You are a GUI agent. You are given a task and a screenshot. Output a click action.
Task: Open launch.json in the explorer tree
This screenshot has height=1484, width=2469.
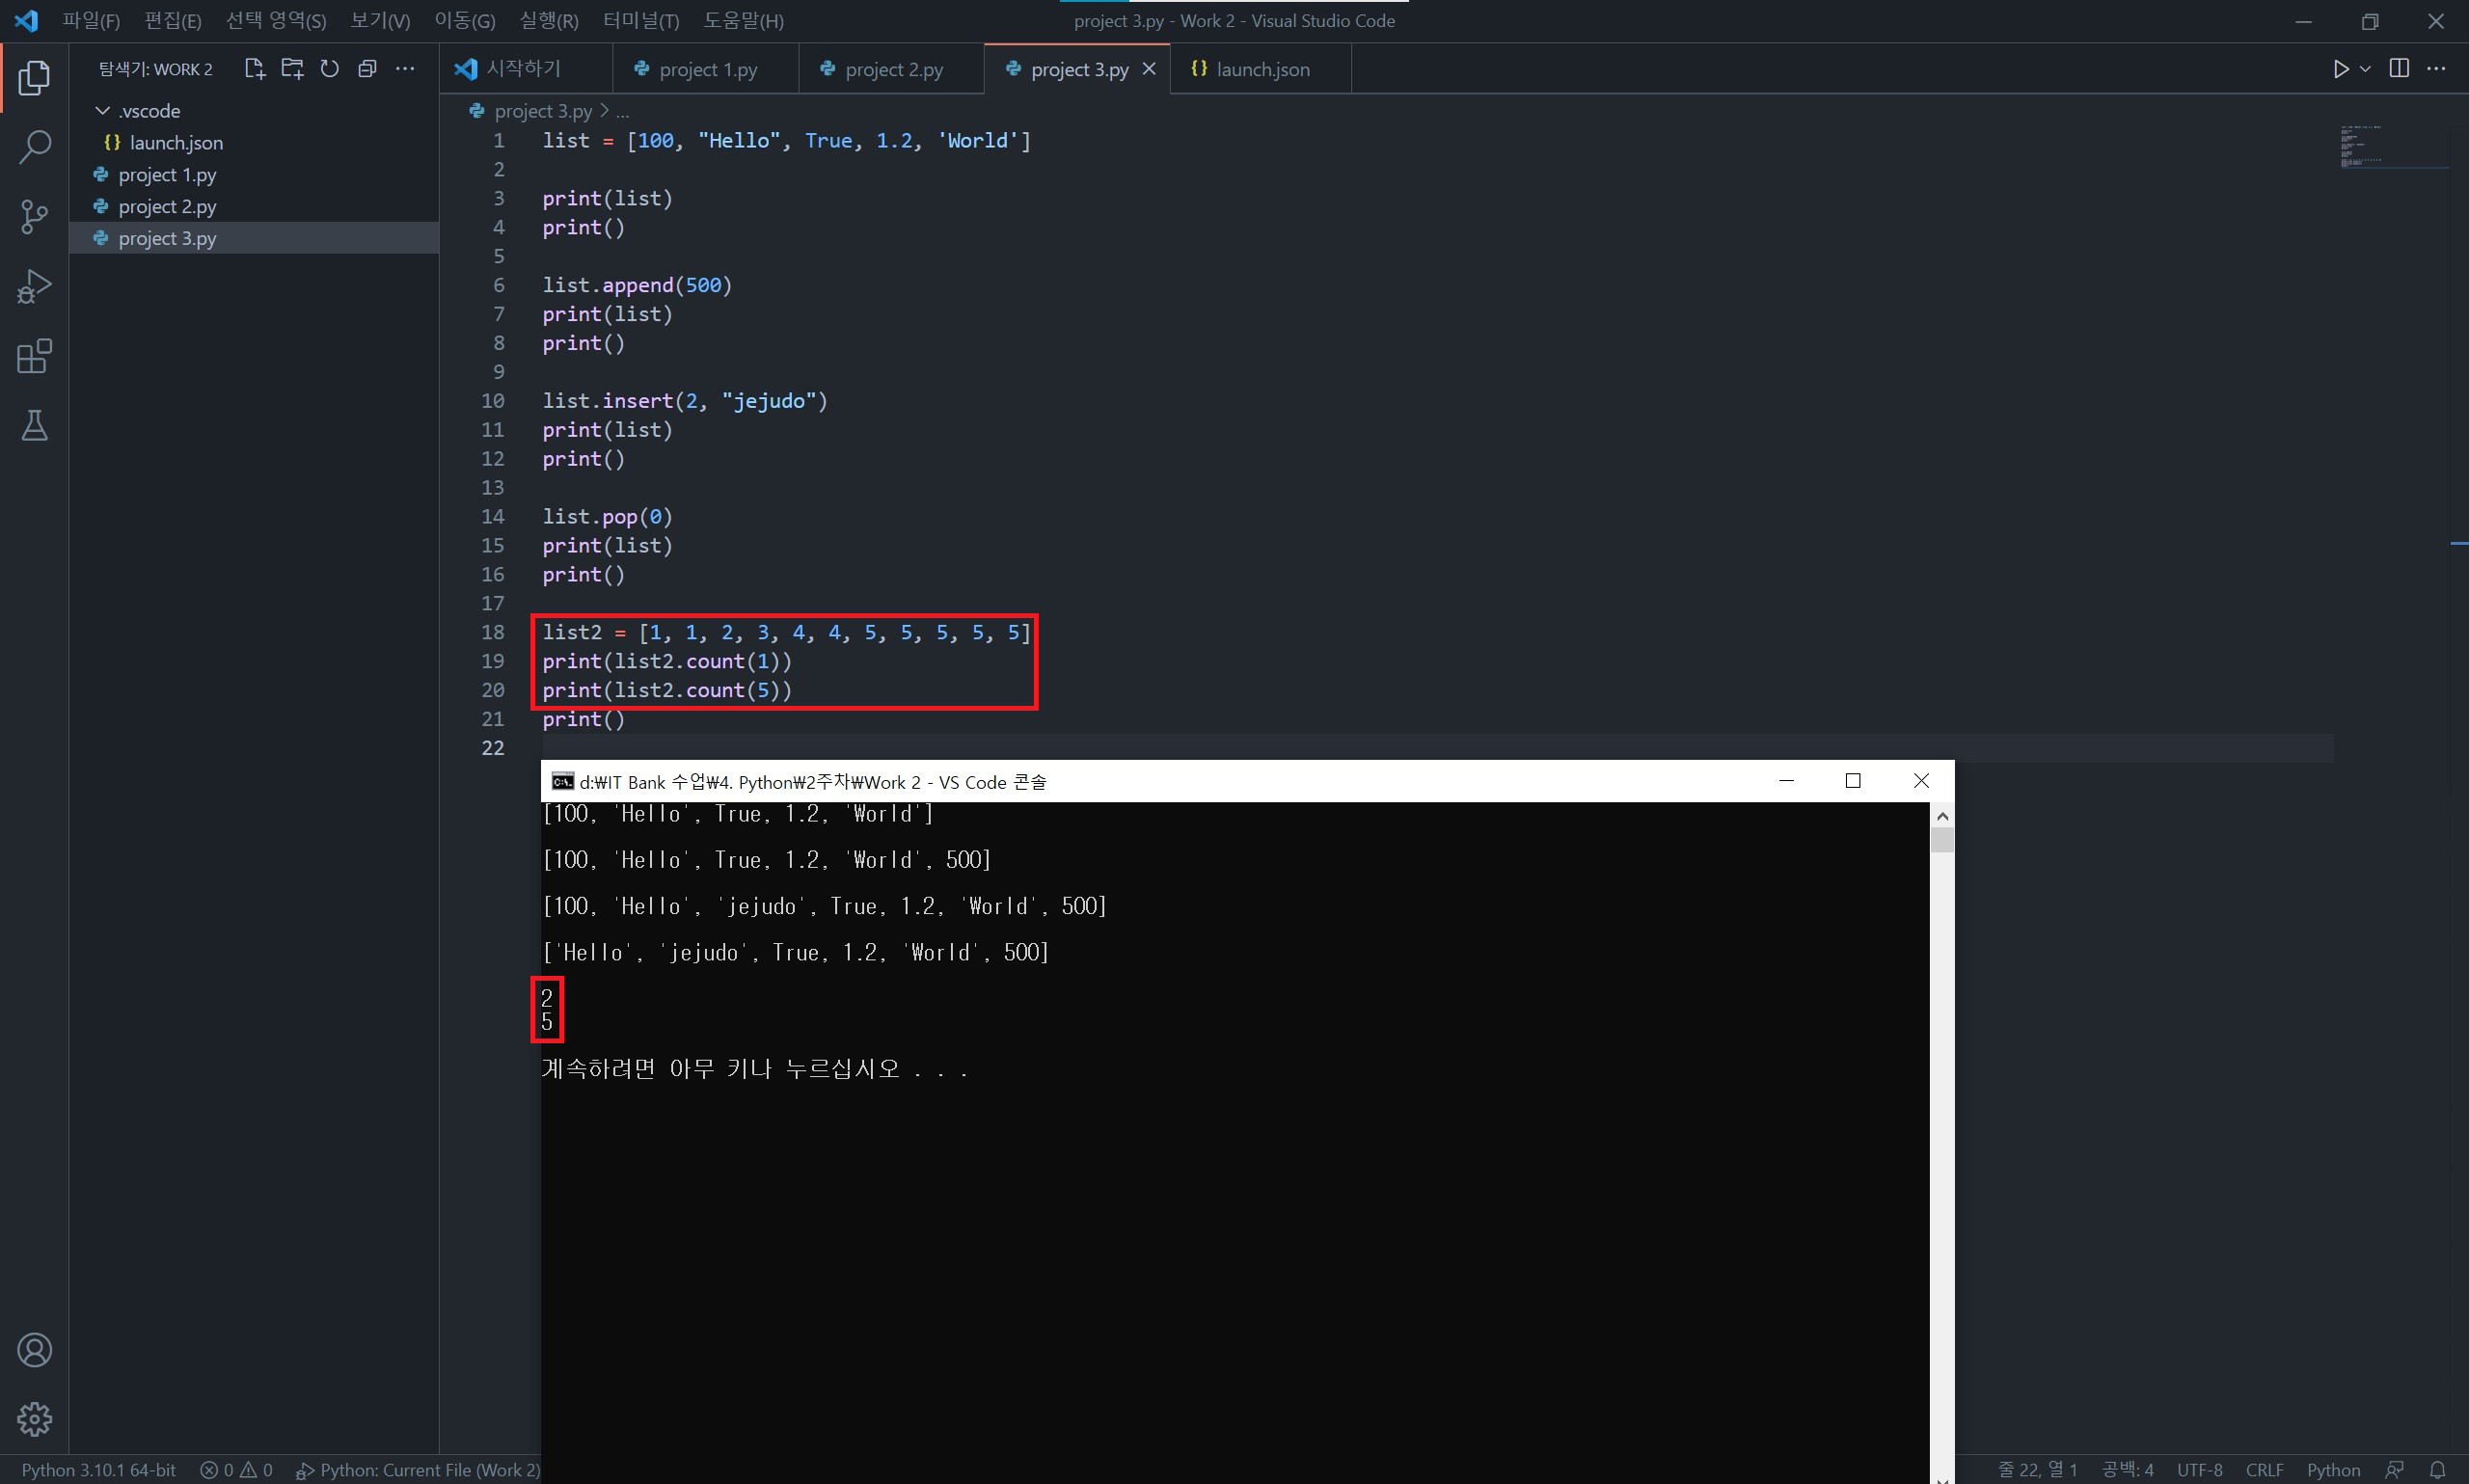pos(175,142)
